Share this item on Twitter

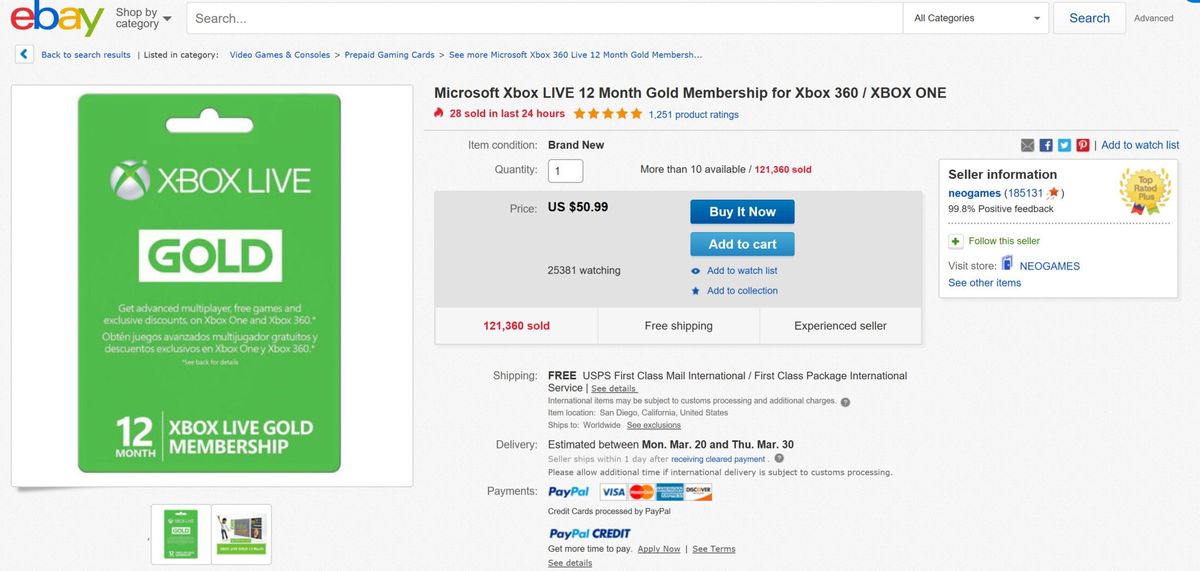[1064, 145]
